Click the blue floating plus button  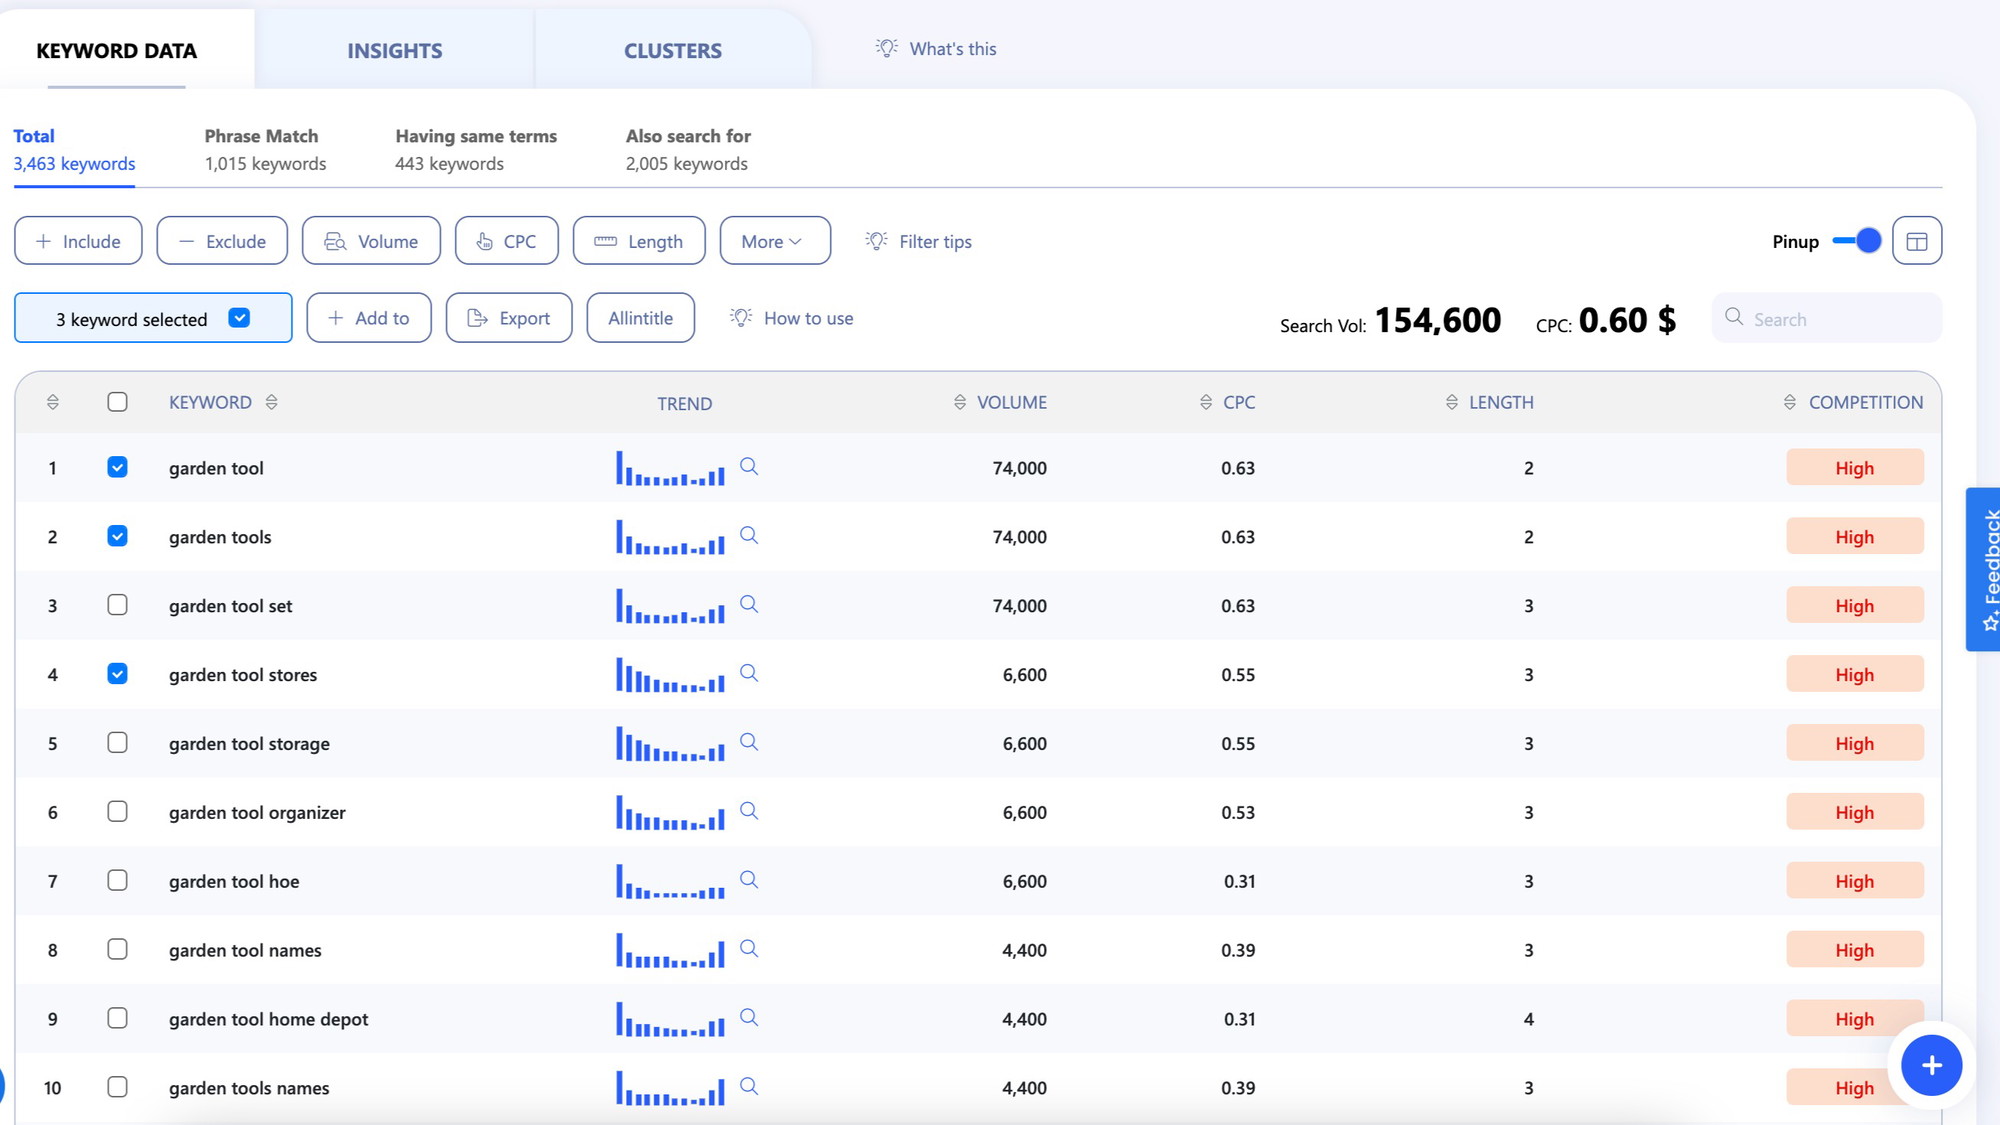tap(1931, 1065)
